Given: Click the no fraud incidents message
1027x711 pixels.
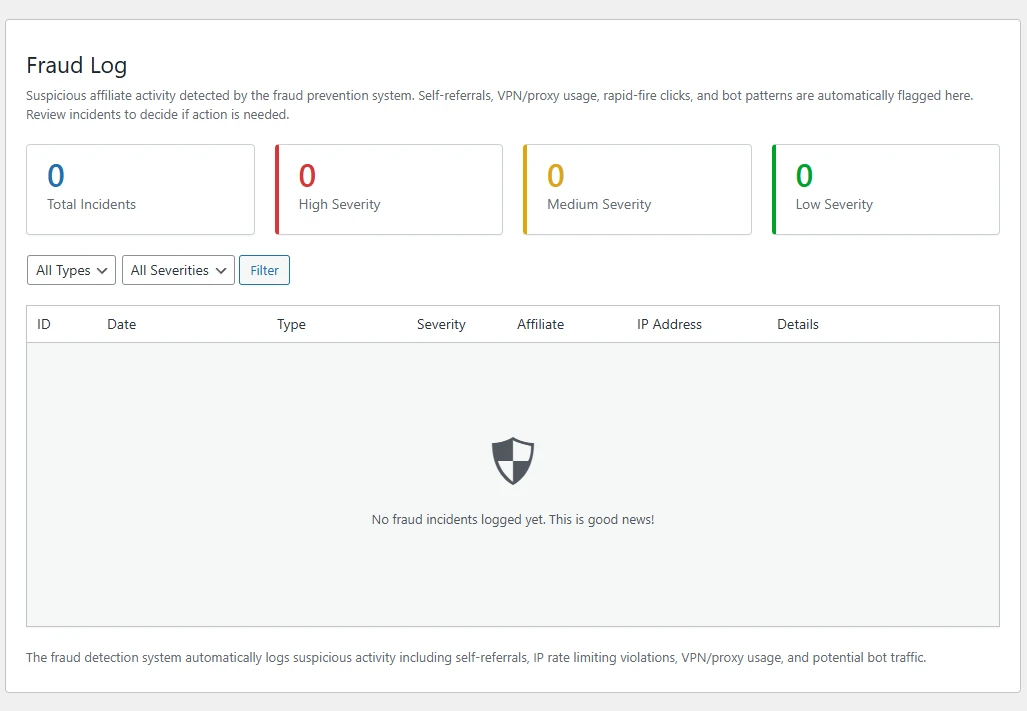Looking at the screenshot, I should click(x=512, y=519).
